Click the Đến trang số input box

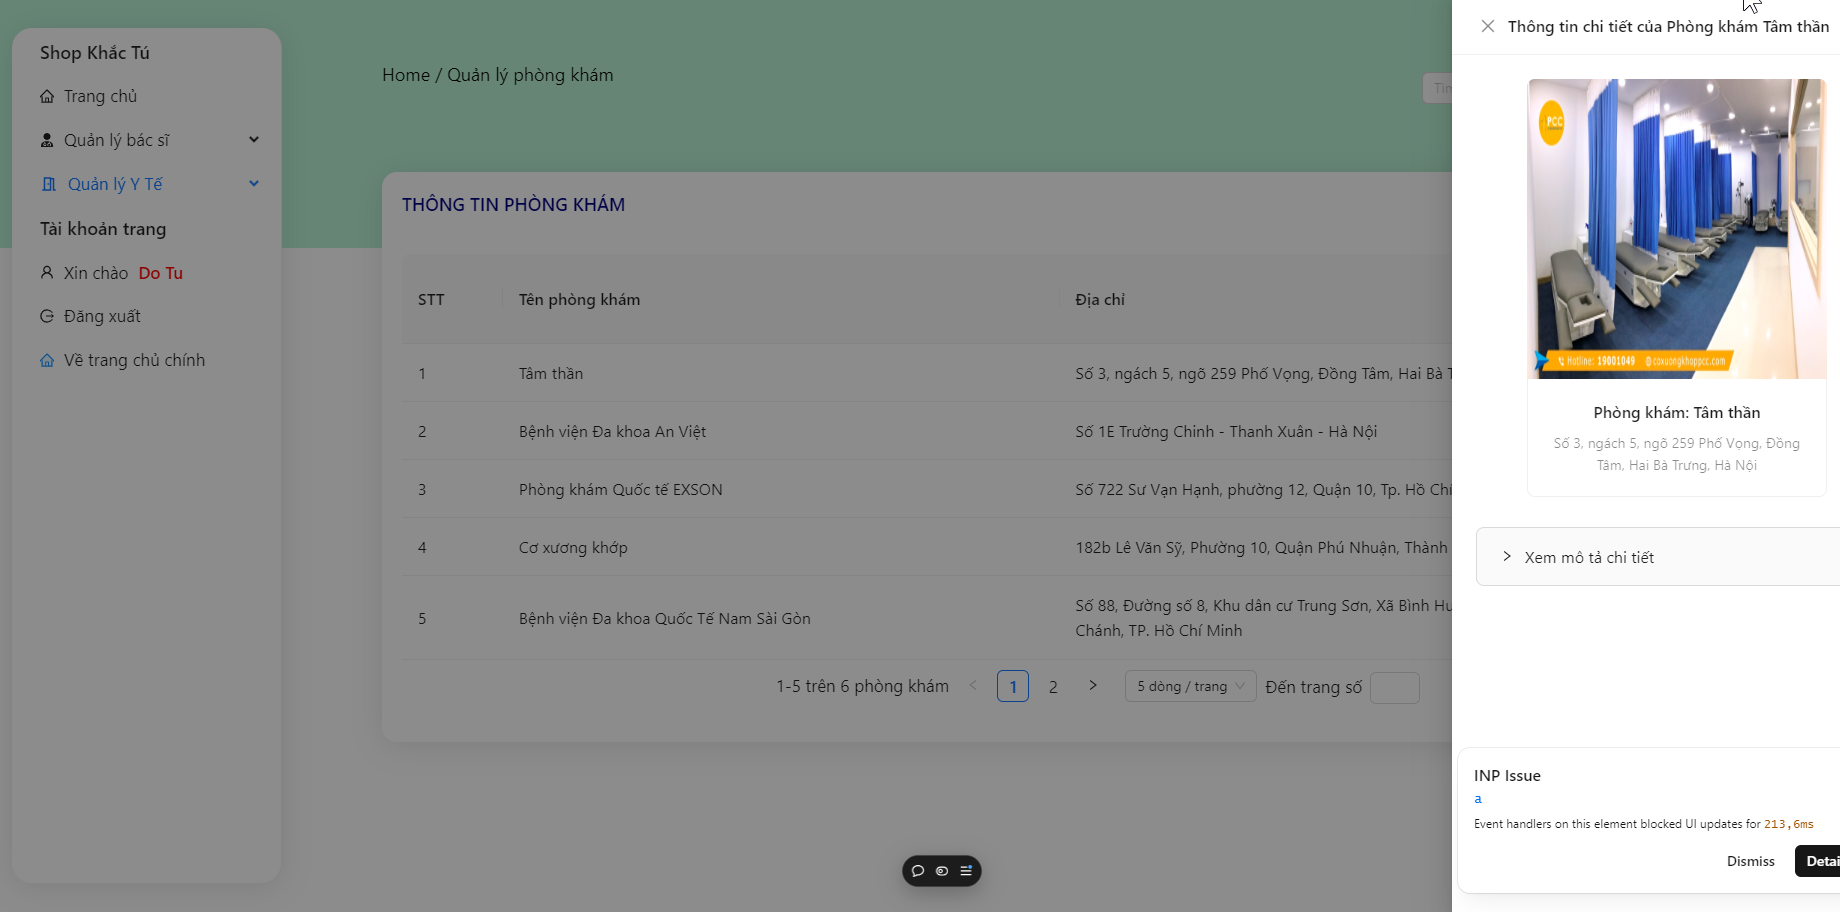pyautogui.click(x=1394, y=687)
